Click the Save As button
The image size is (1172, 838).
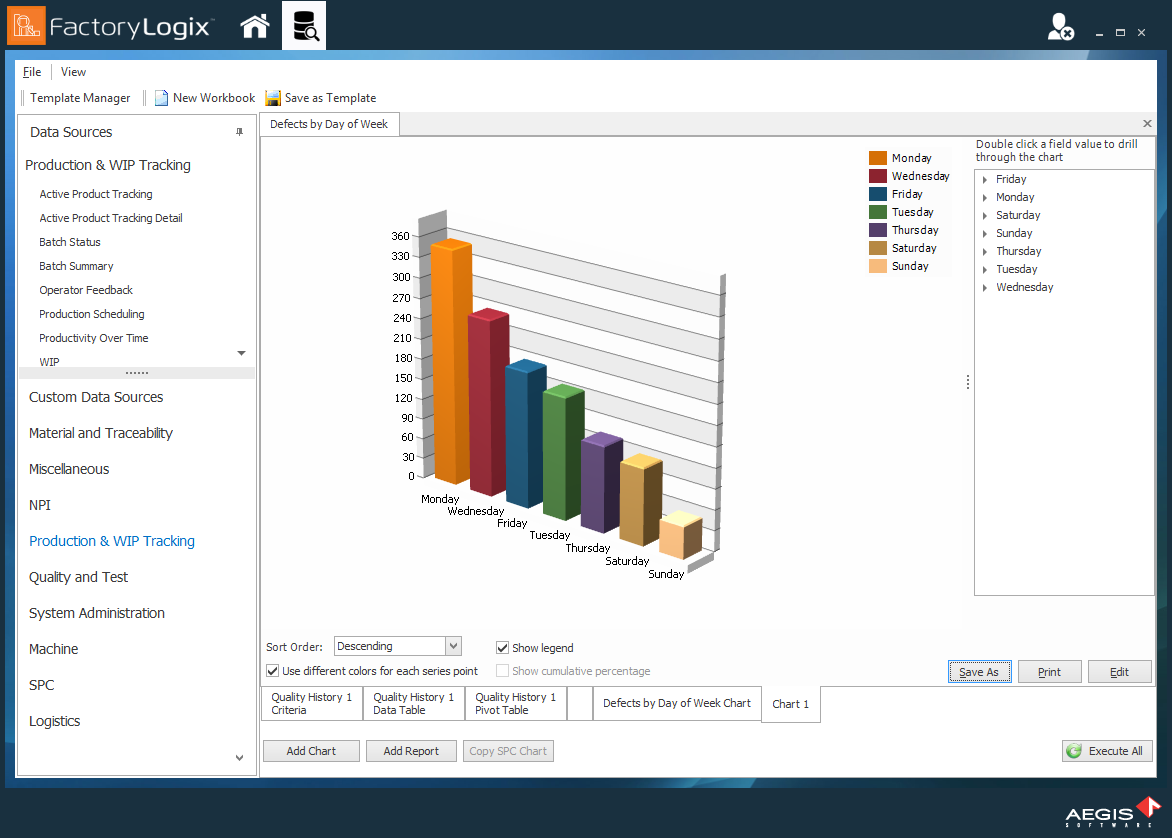[979, 671]
